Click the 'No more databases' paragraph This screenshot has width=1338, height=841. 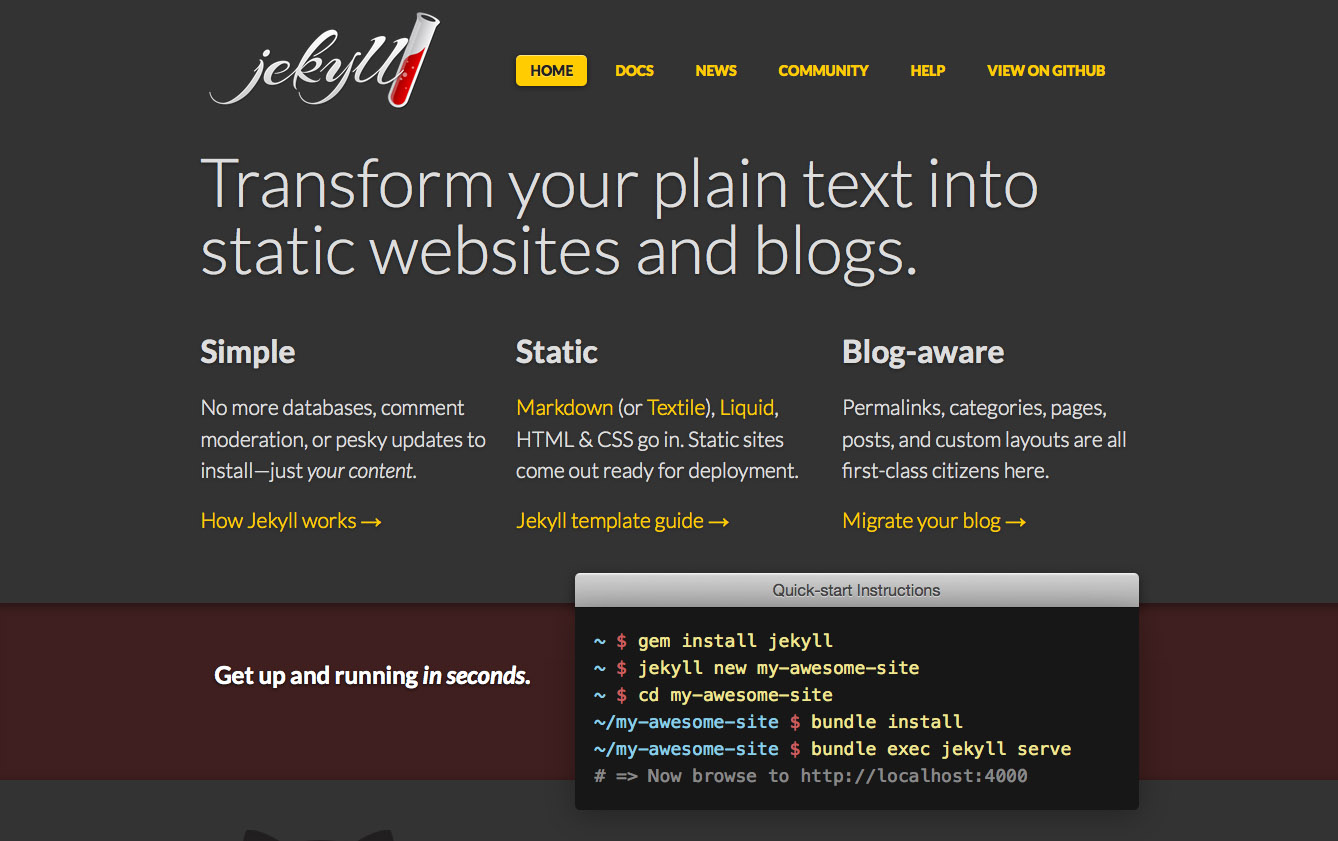(x=343, y=439)
